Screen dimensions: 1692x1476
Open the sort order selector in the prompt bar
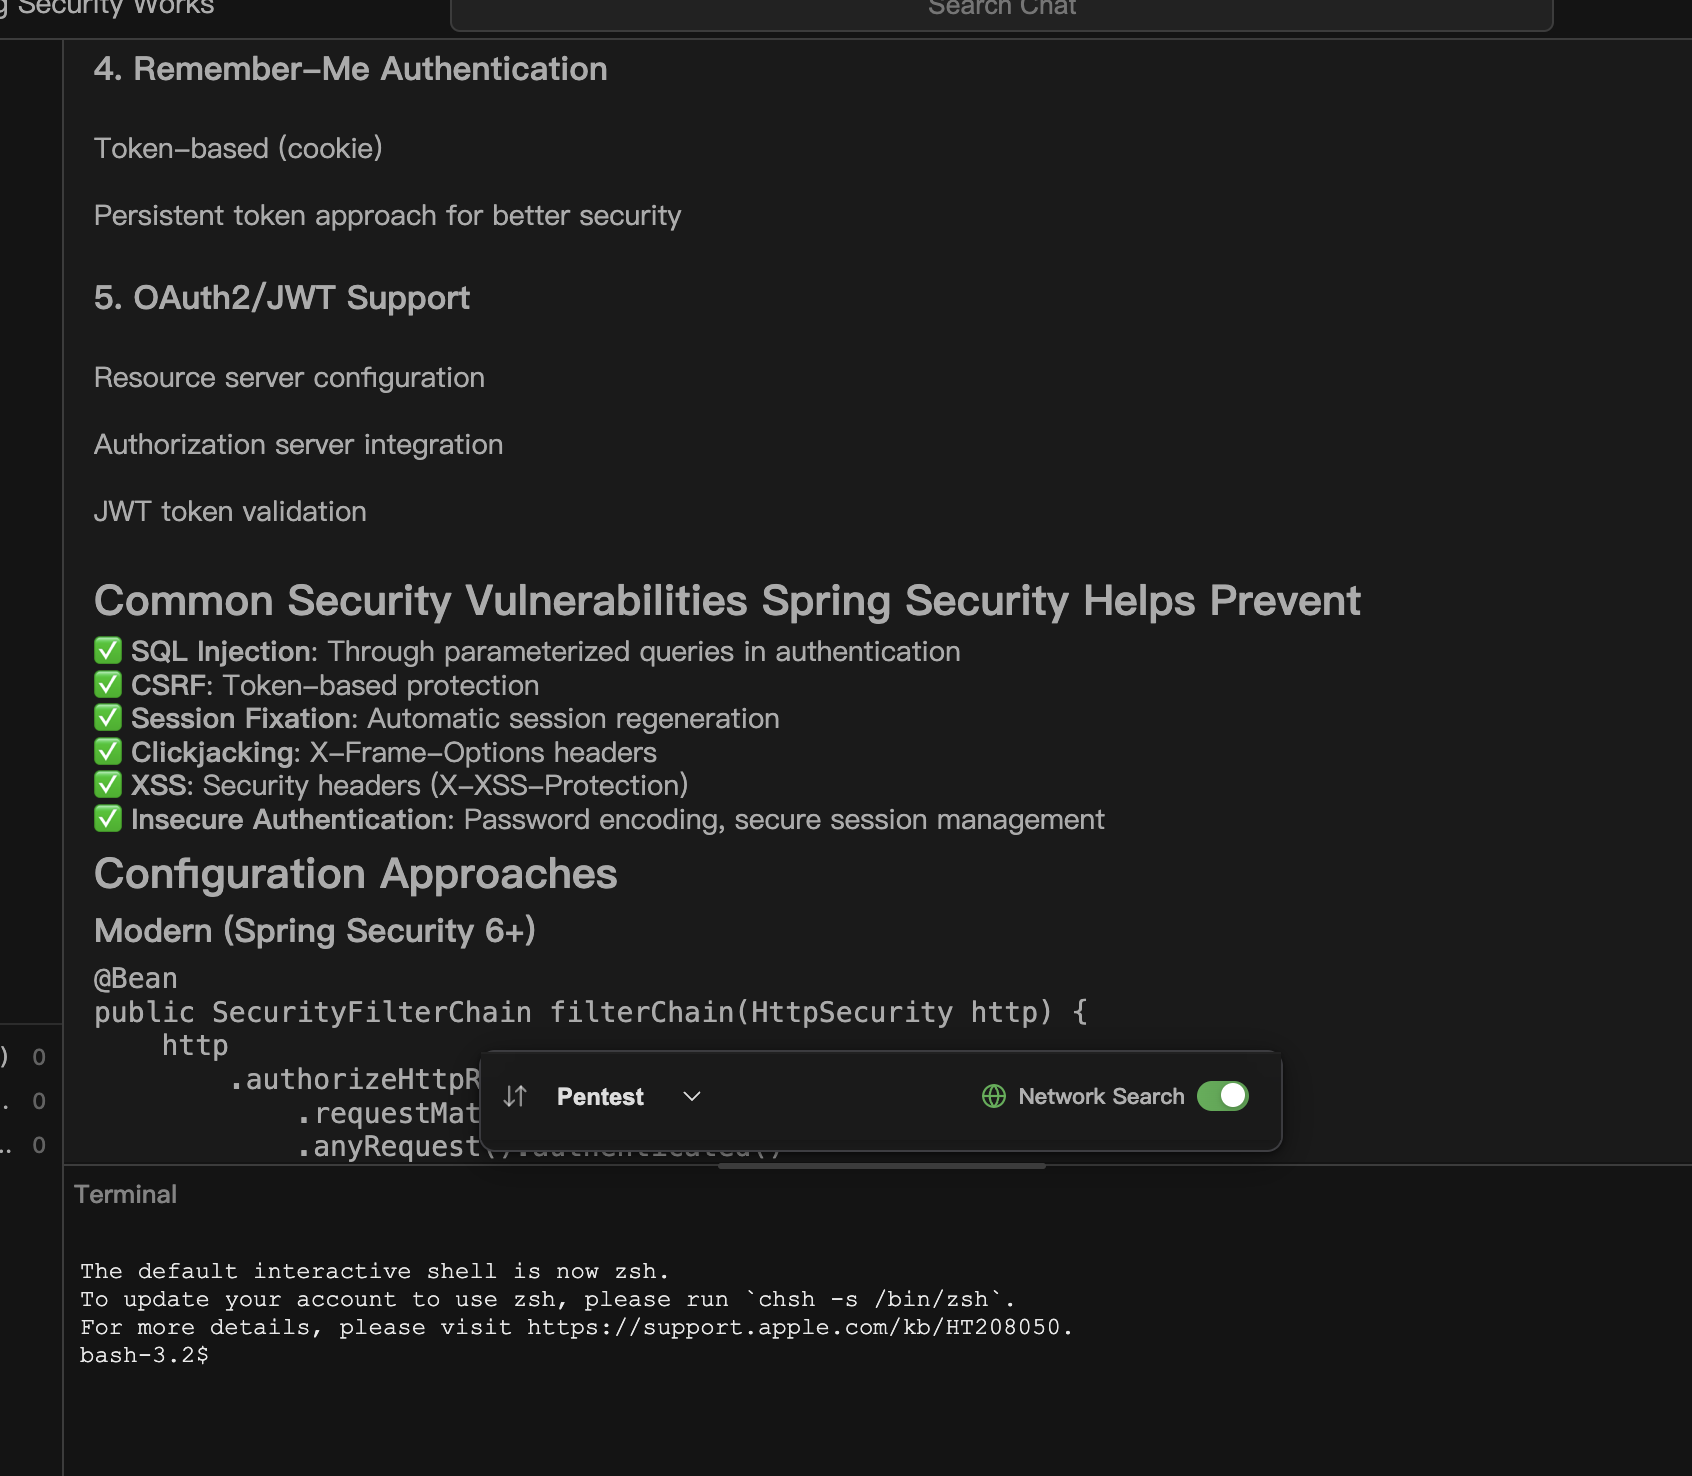515,1096
